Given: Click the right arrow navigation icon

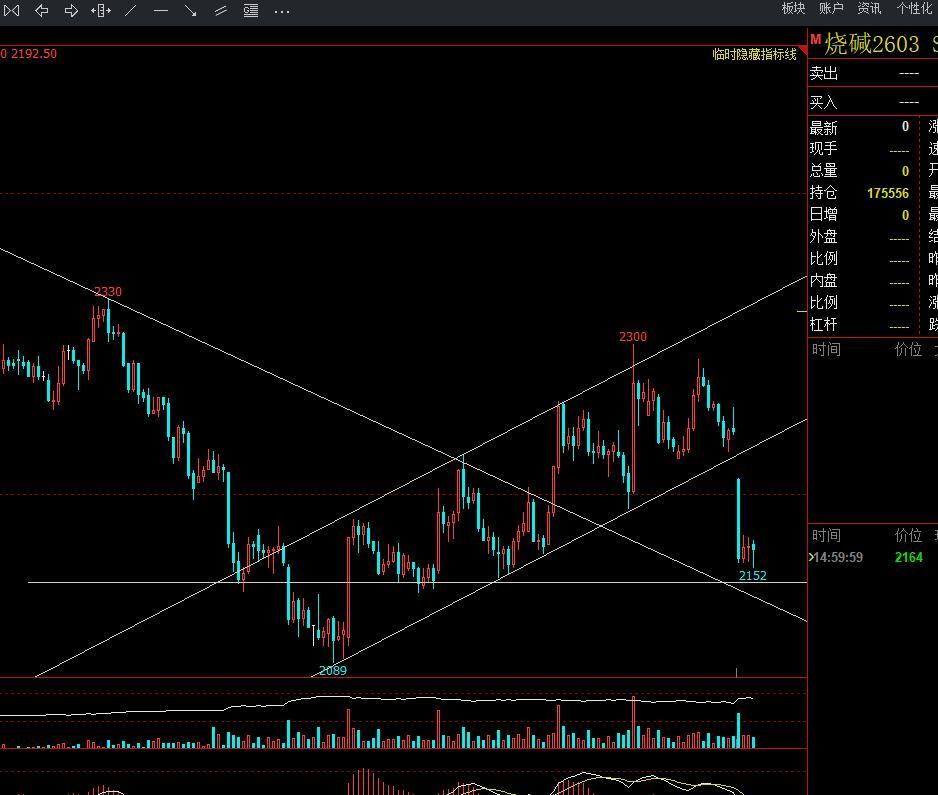Looking at the screenshot, I should tap(71, 10).
